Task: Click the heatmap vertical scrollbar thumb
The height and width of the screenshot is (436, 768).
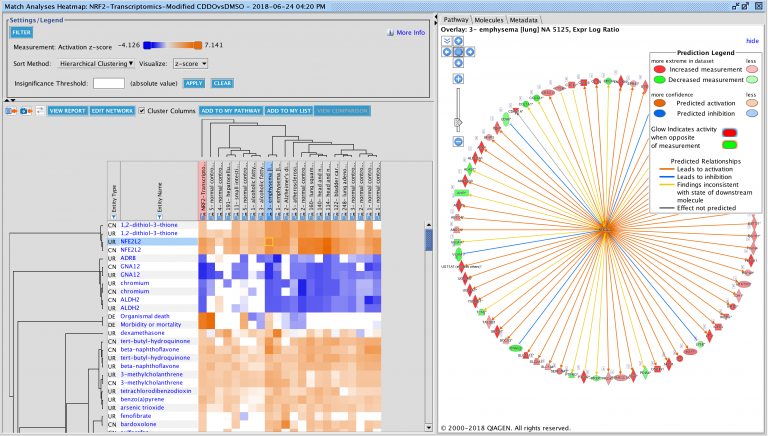Action: (429, 240)
